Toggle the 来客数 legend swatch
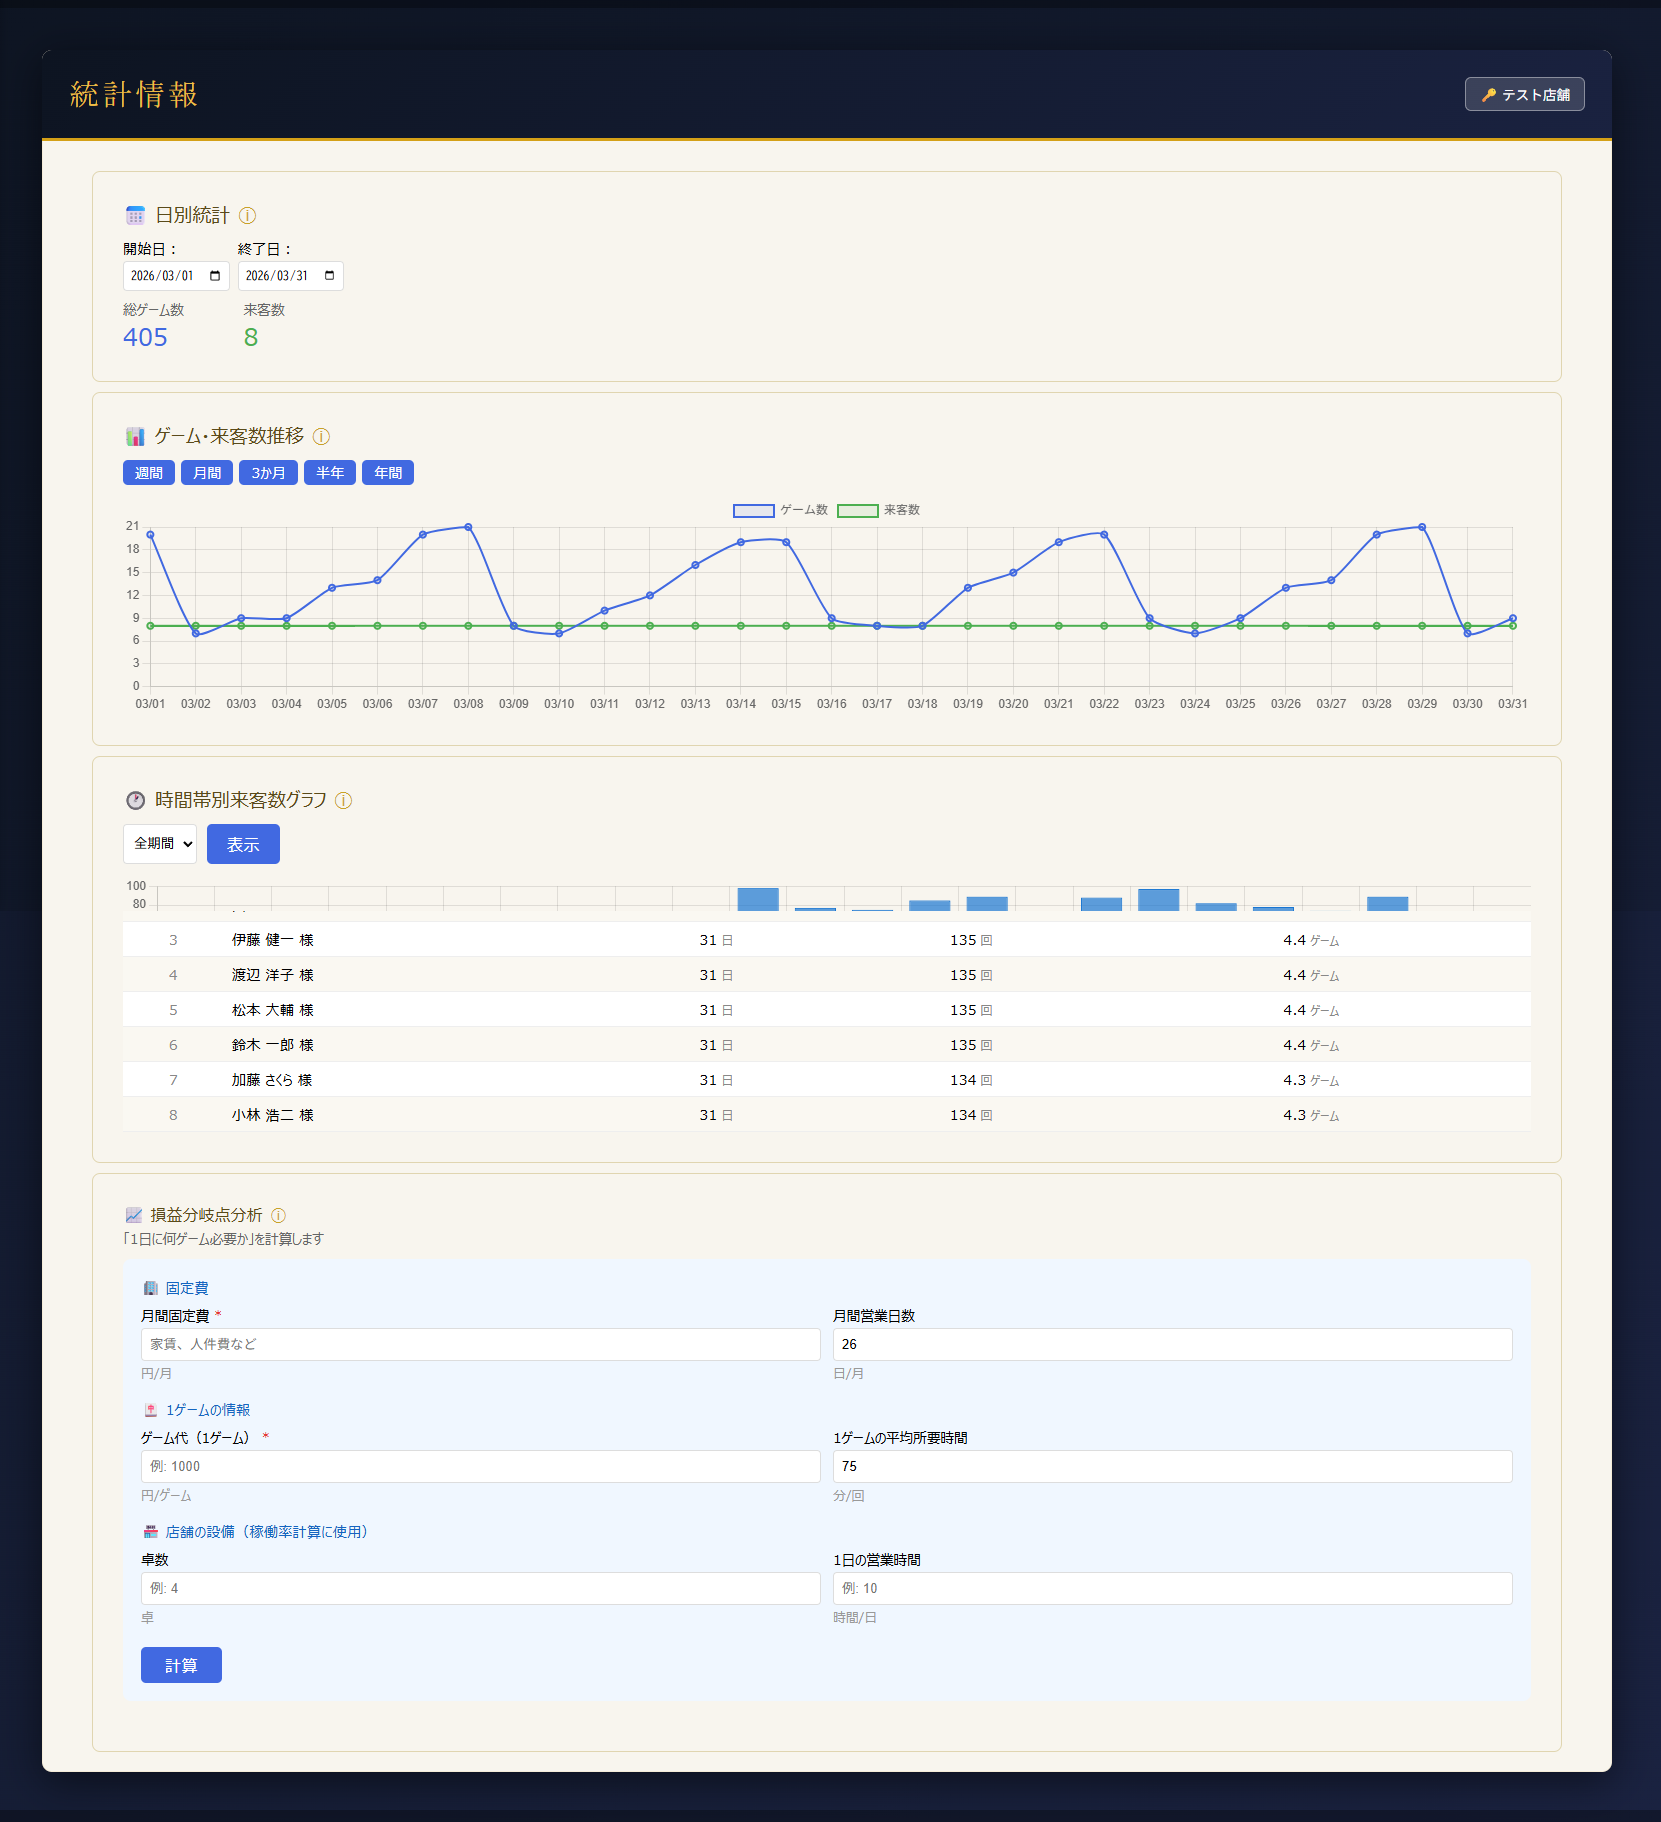Viewport: 1661px width, 1822px height. click(858, 511)
